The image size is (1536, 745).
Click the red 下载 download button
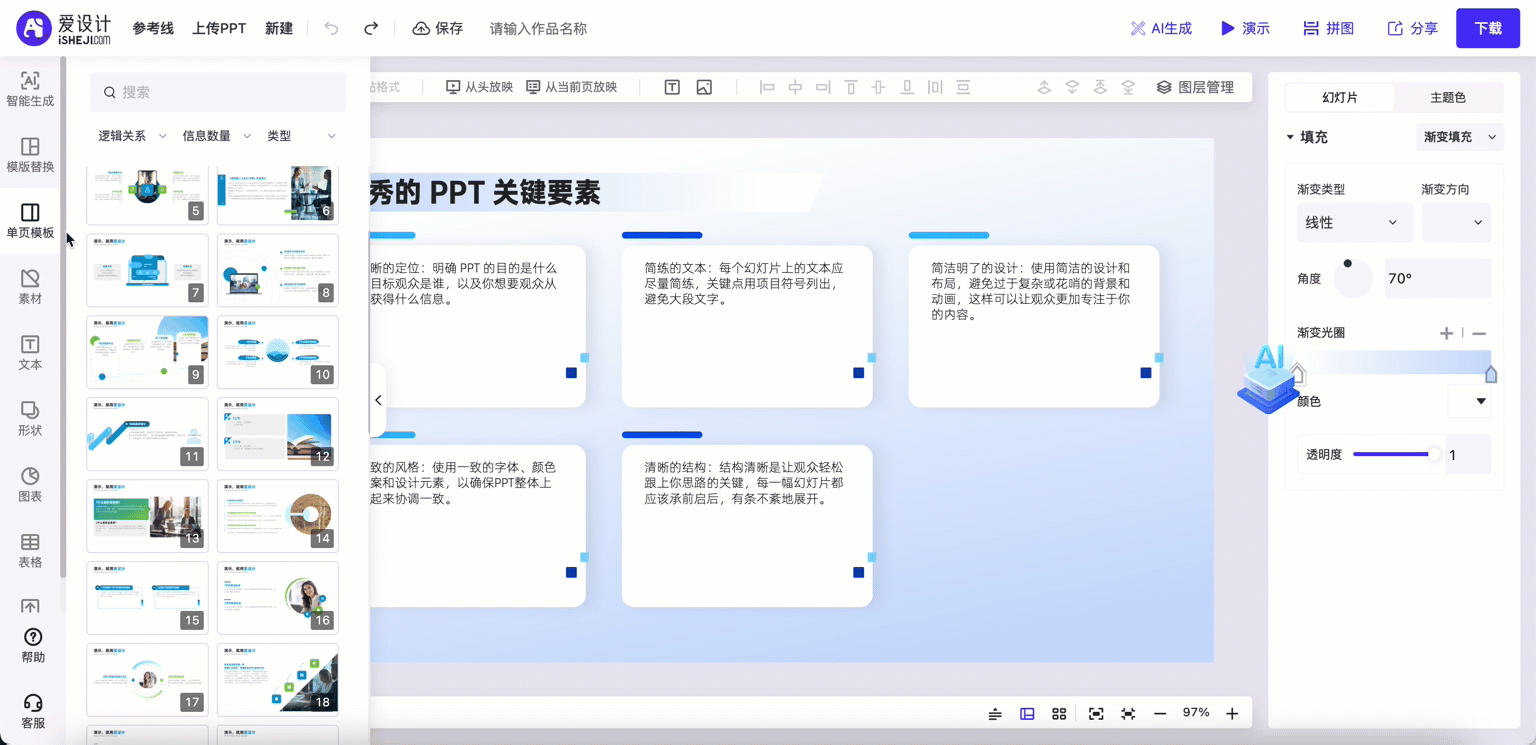(x=1488, y=28)
